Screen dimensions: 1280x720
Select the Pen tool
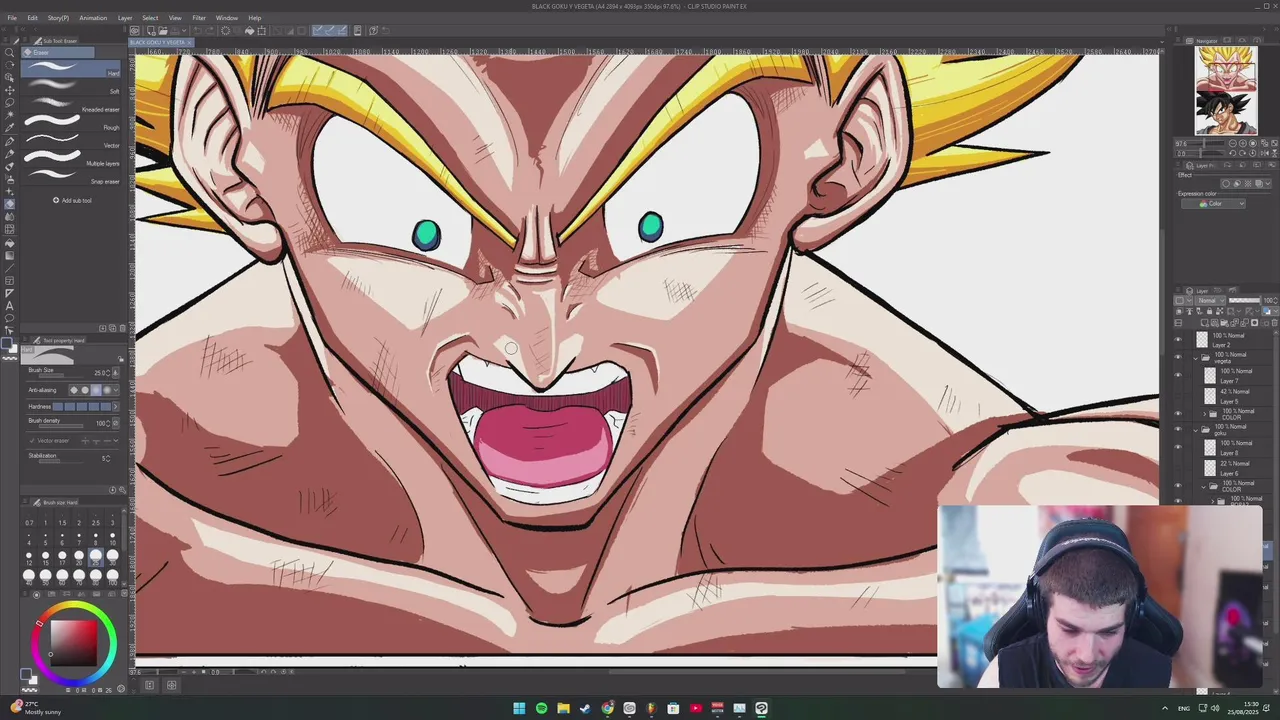coord(9,141)
